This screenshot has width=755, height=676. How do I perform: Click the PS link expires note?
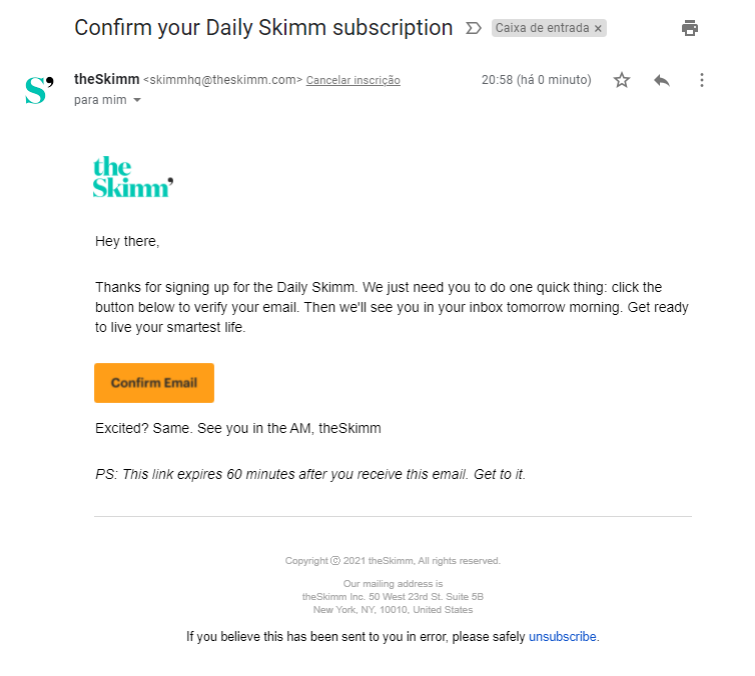310,474
